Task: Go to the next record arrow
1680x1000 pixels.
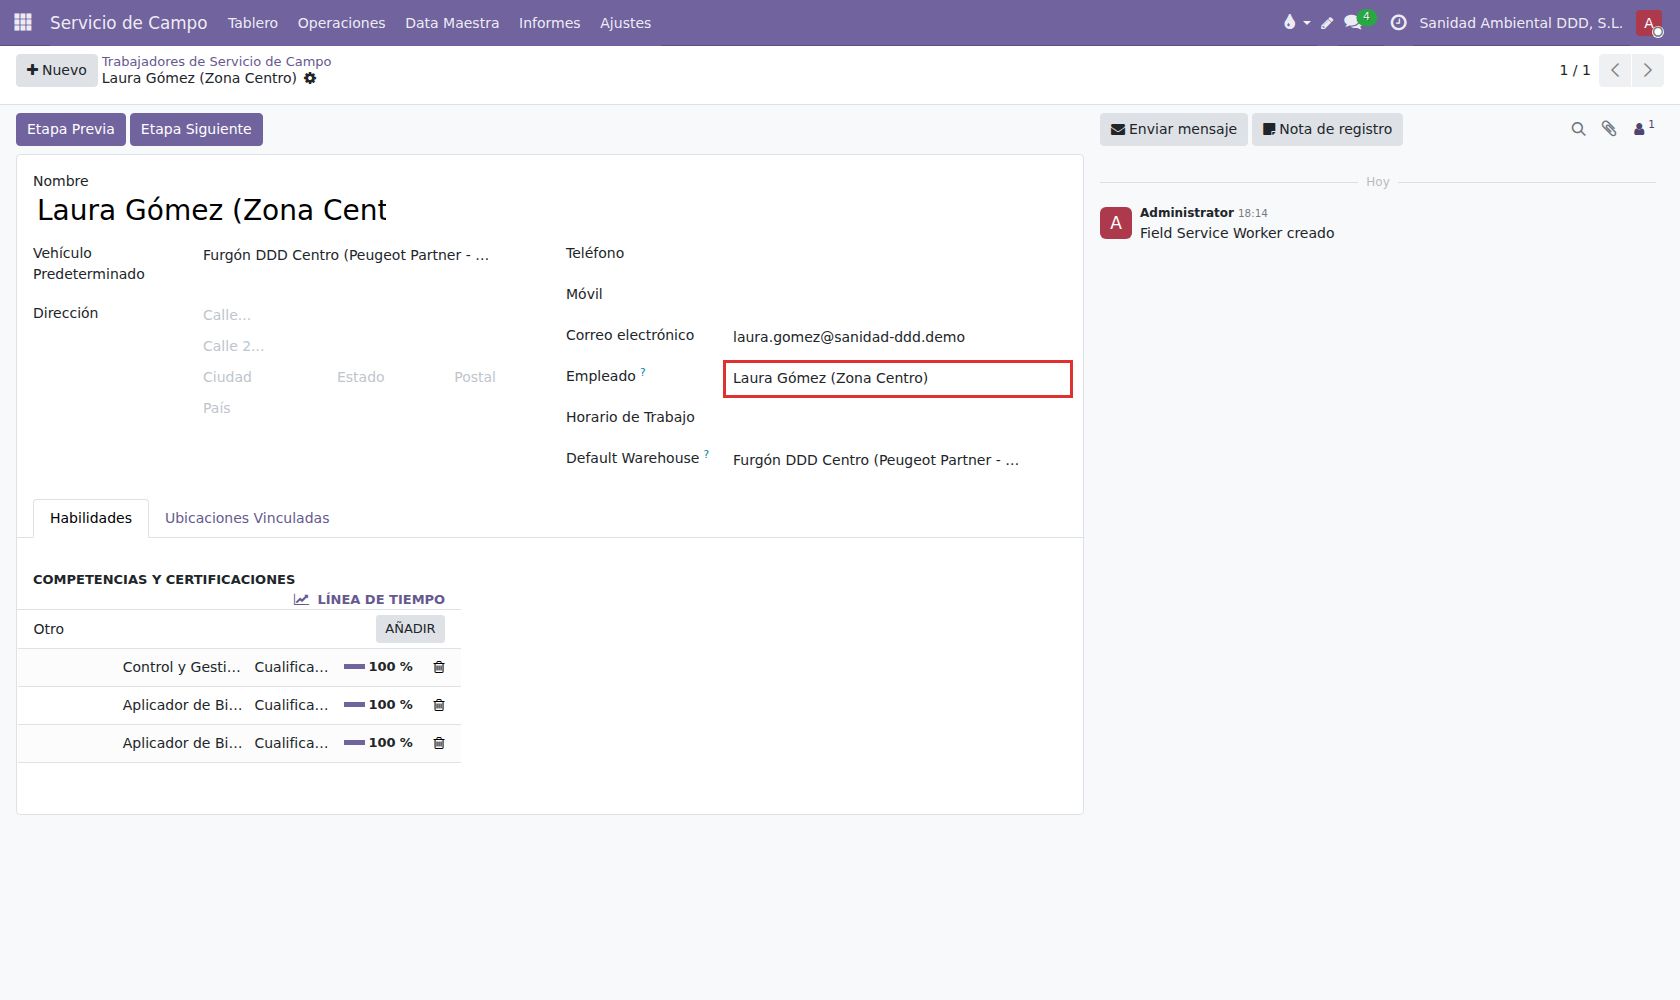Action: [1648, 70]
